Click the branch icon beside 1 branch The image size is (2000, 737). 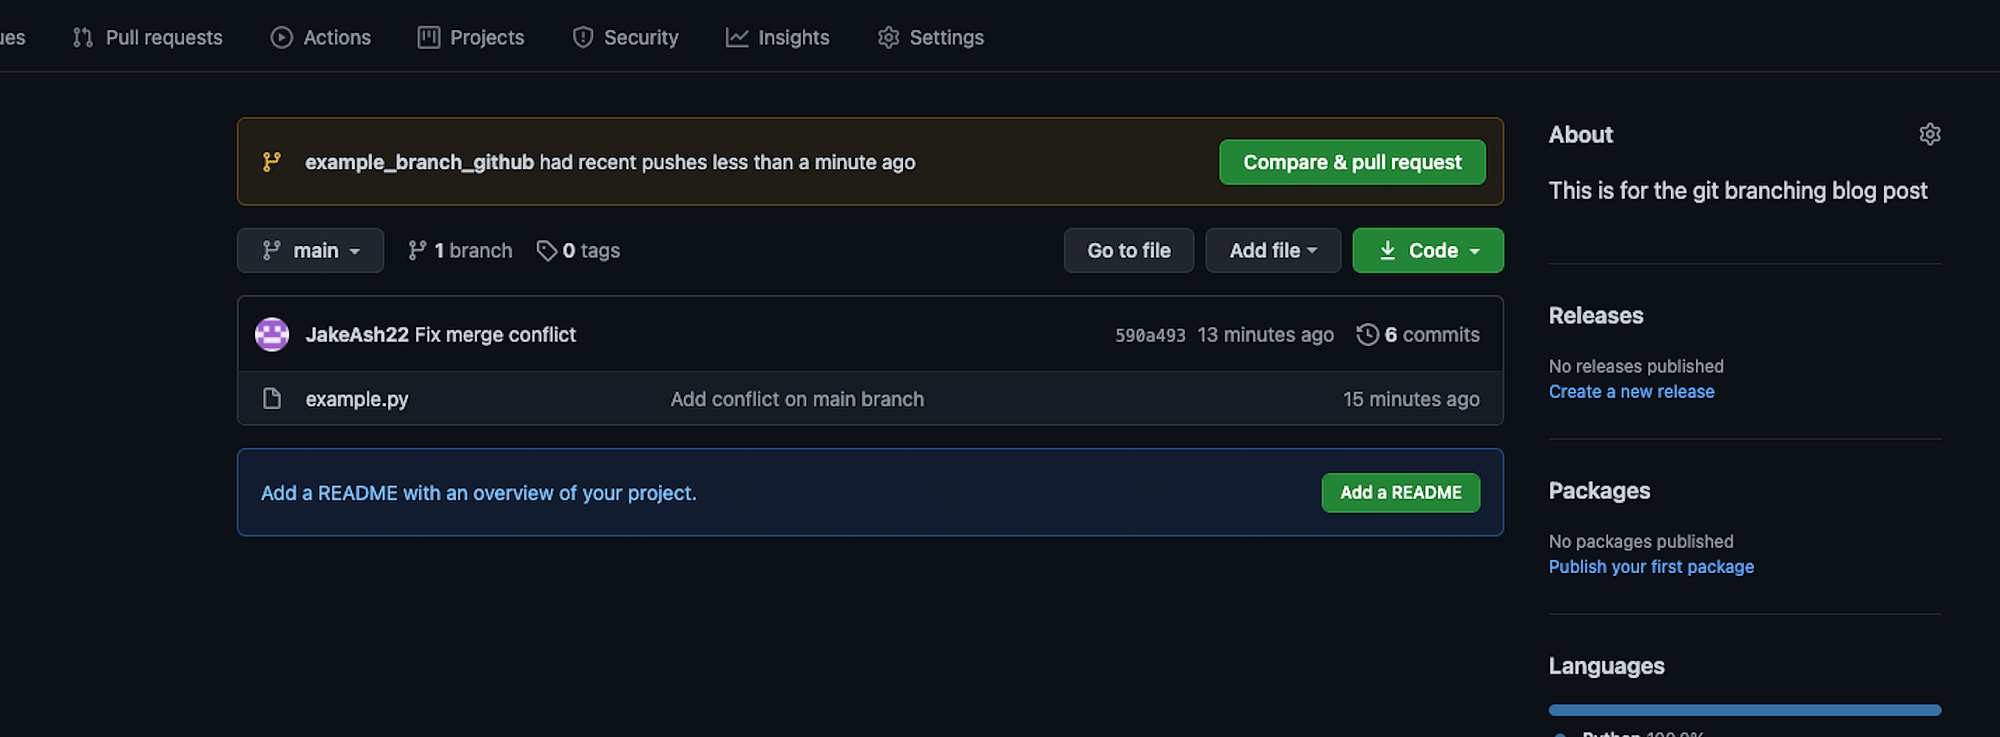pos(417,250)
